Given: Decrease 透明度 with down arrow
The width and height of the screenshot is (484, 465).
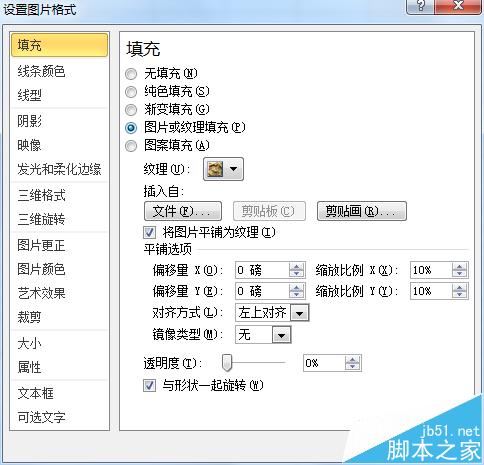Looking at the screenshot, I should pyautogui.click(x=353, y=367).
